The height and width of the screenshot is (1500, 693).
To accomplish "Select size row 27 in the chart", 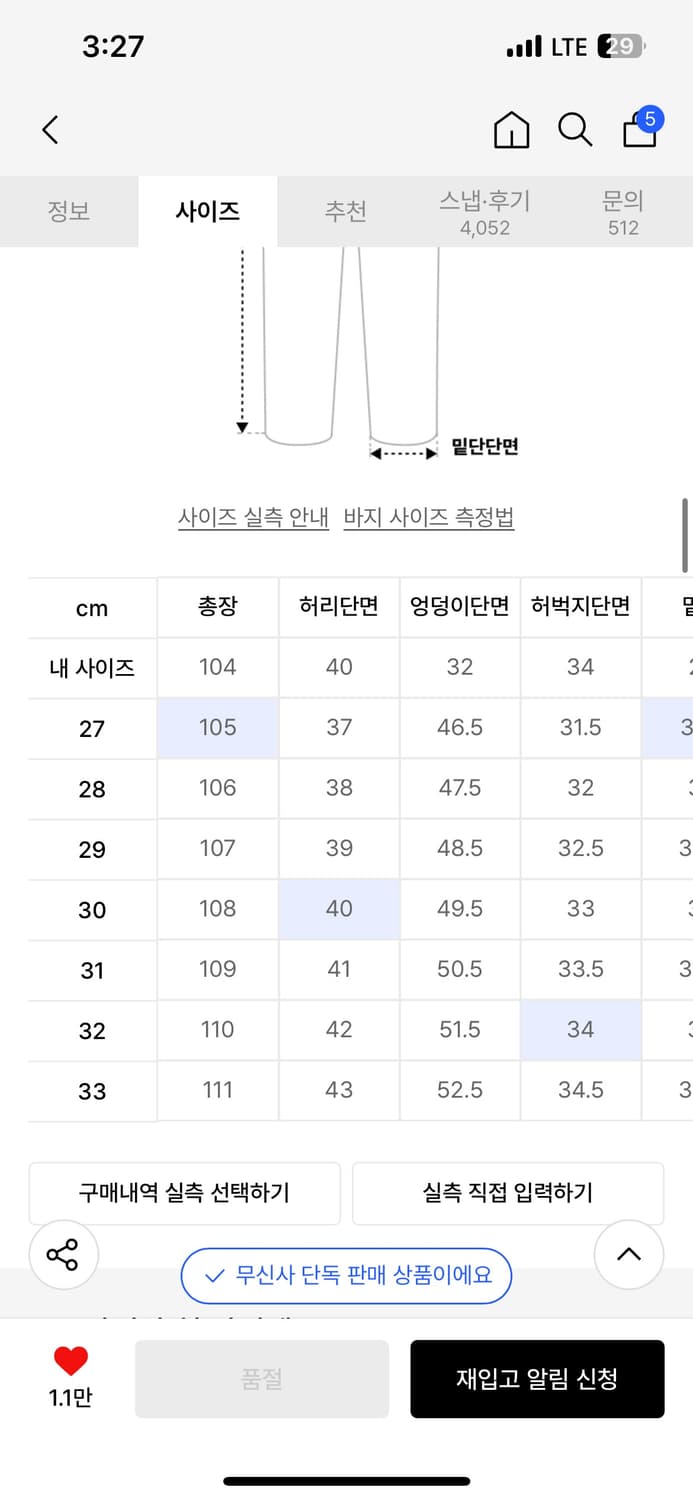I will (91, 728).
